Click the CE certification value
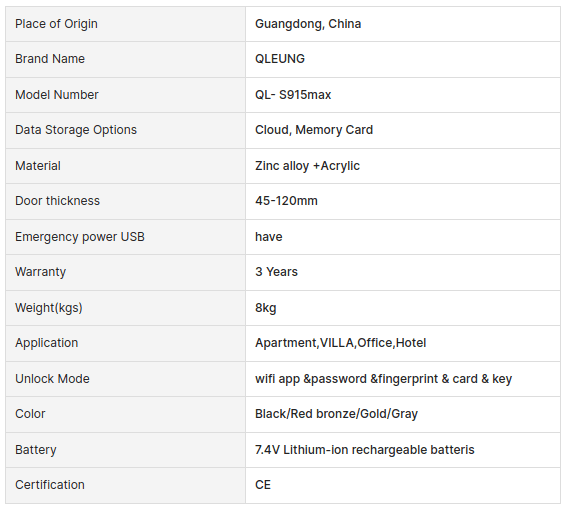Screen dimensions: 565x506 (263, 485)
